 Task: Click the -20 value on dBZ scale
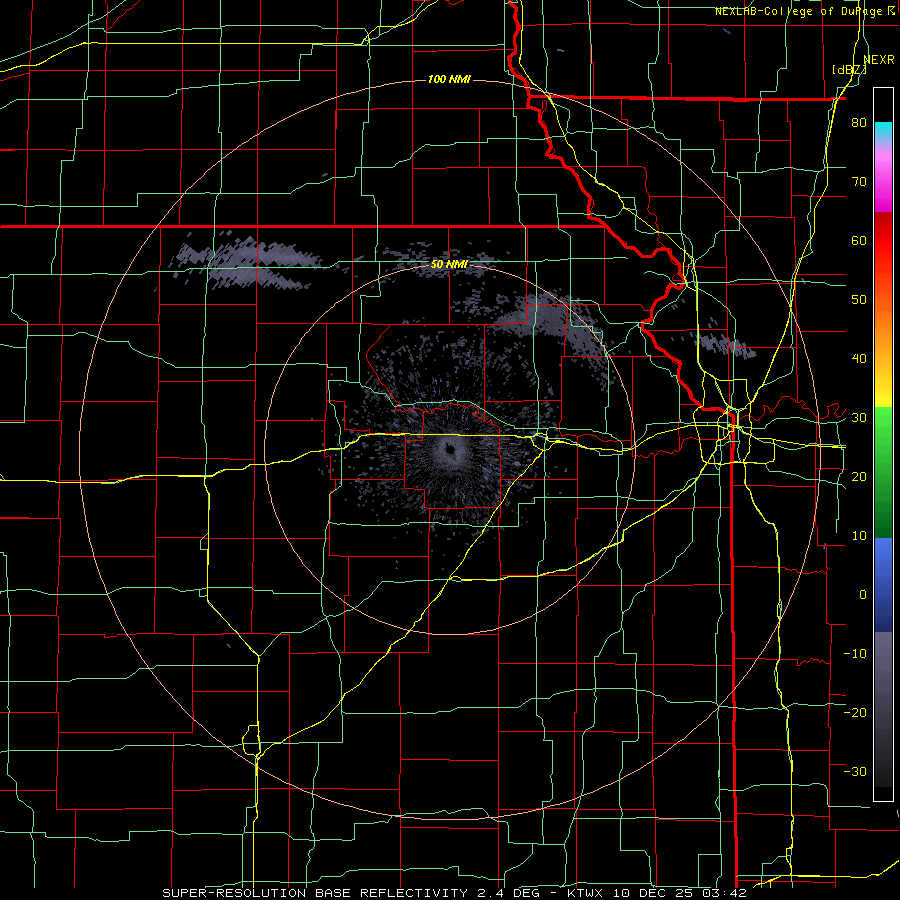pyautogui.click(x=855, y=712)
